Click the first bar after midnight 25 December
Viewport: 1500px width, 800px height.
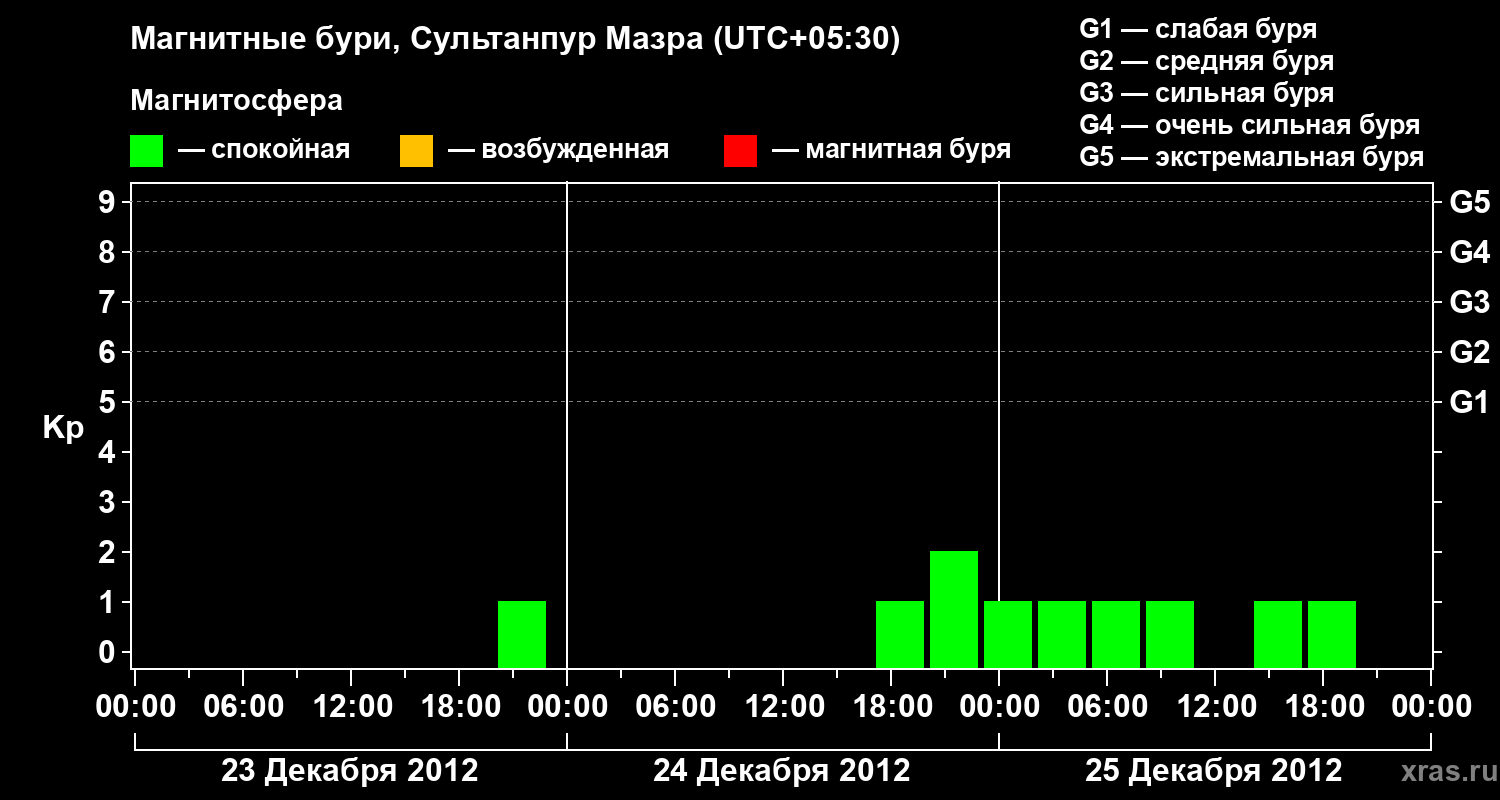1008,634
